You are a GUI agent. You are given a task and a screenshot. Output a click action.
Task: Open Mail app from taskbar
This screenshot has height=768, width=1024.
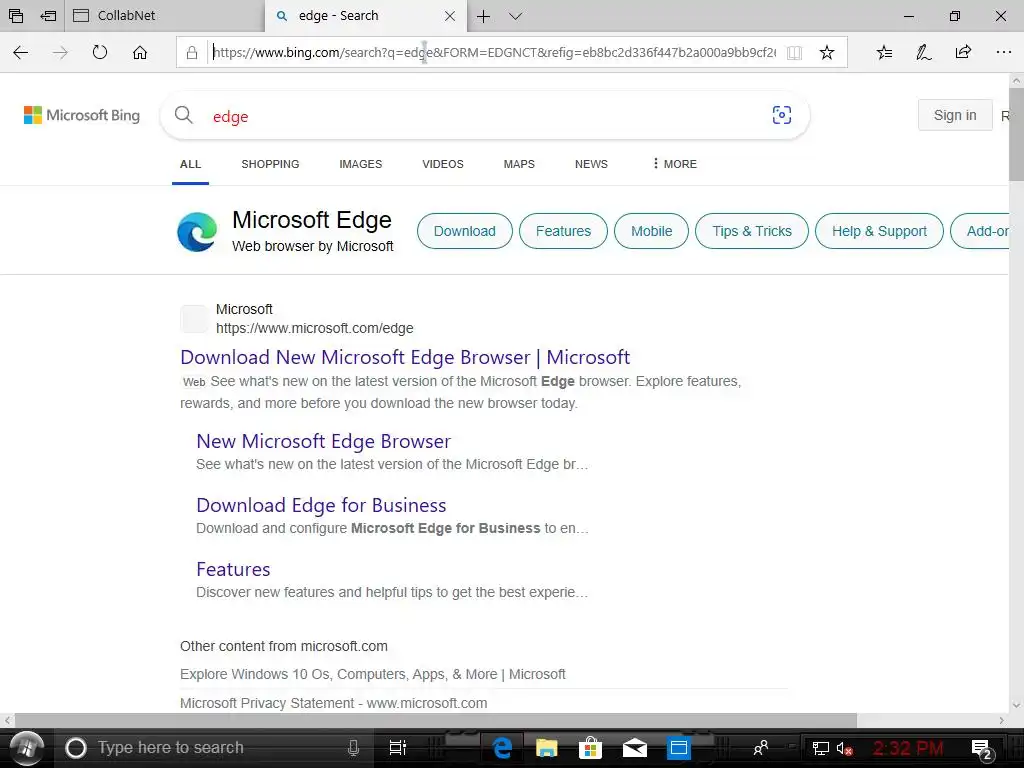point(635,748)
